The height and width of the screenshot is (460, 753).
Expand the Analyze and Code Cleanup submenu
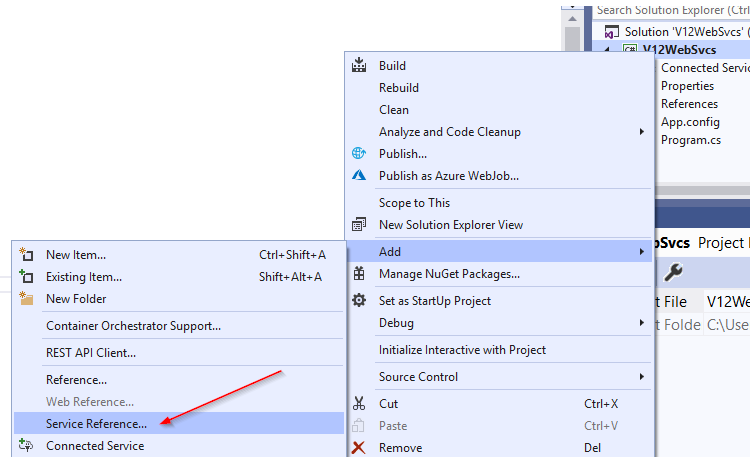pos(641,132)
